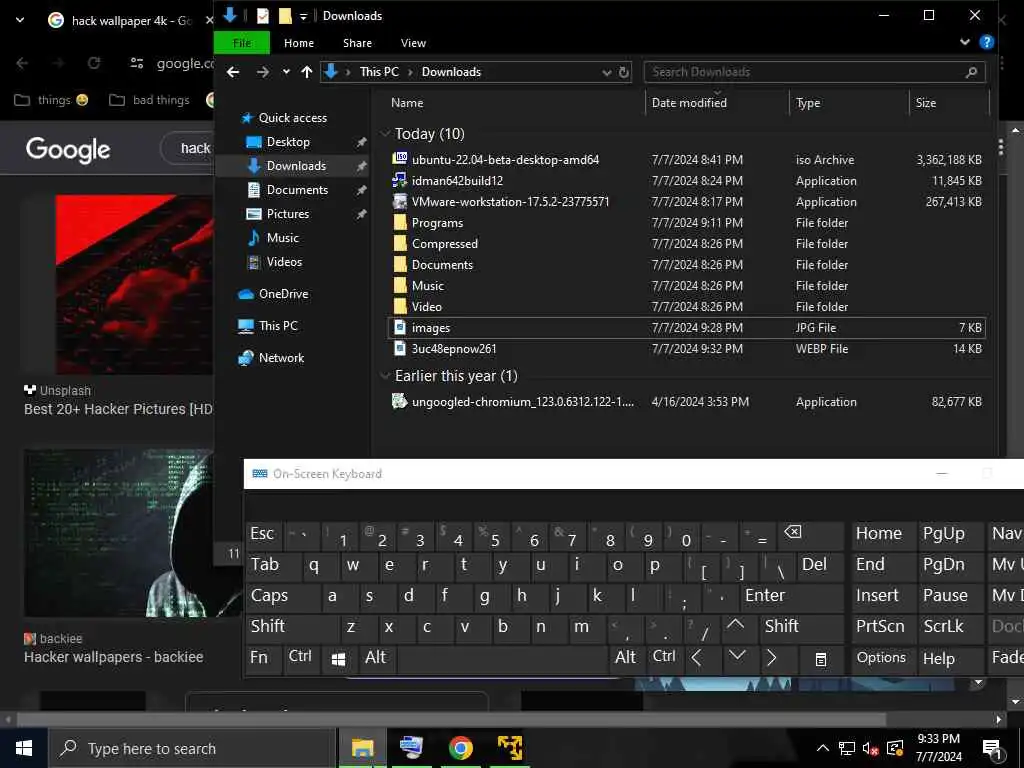Open the View ribbon tab
Viewport: 1024px width, 768px height.
413,42
